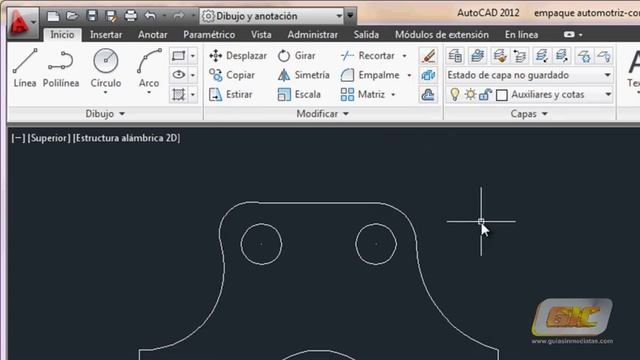Toggle layer lock padlock icon
The width and height of the screenshot is (640, 360).
coord(485,95)
